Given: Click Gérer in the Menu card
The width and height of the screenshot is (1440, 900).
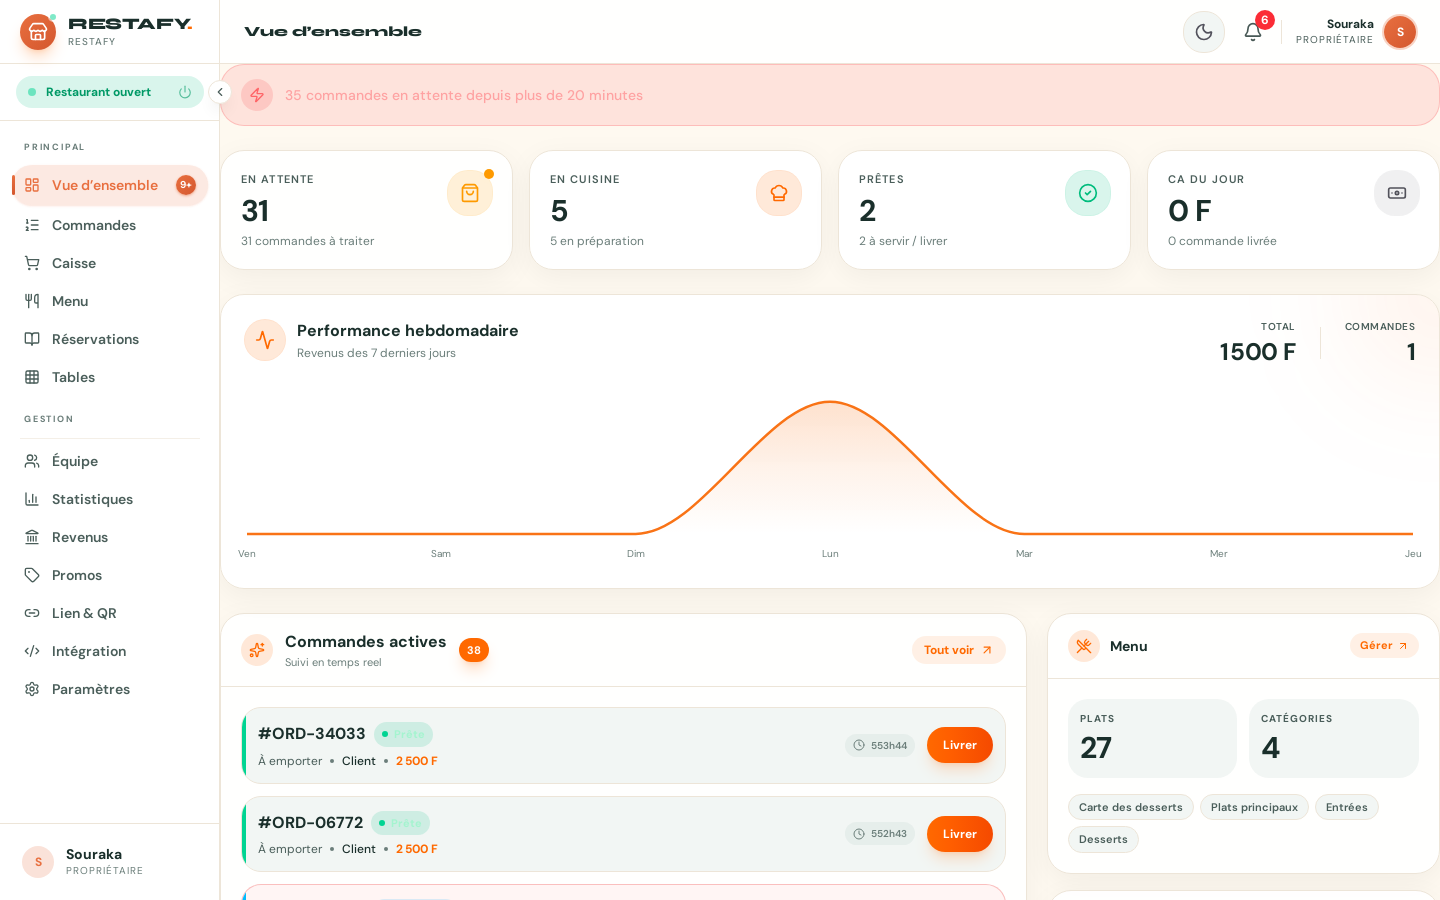Looking at the screenshot, I should (x=1384, y=646).
